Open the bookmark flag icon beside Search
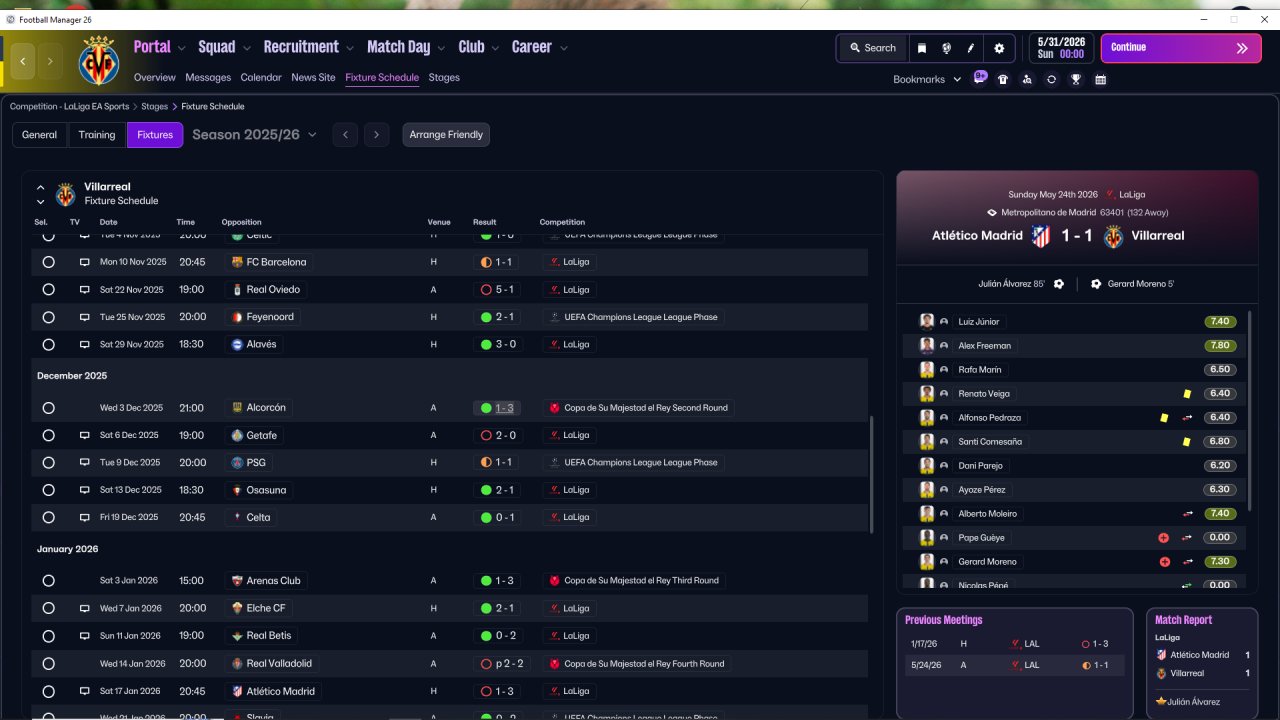This screenshot has height=720, width=1280. (922, 48)
